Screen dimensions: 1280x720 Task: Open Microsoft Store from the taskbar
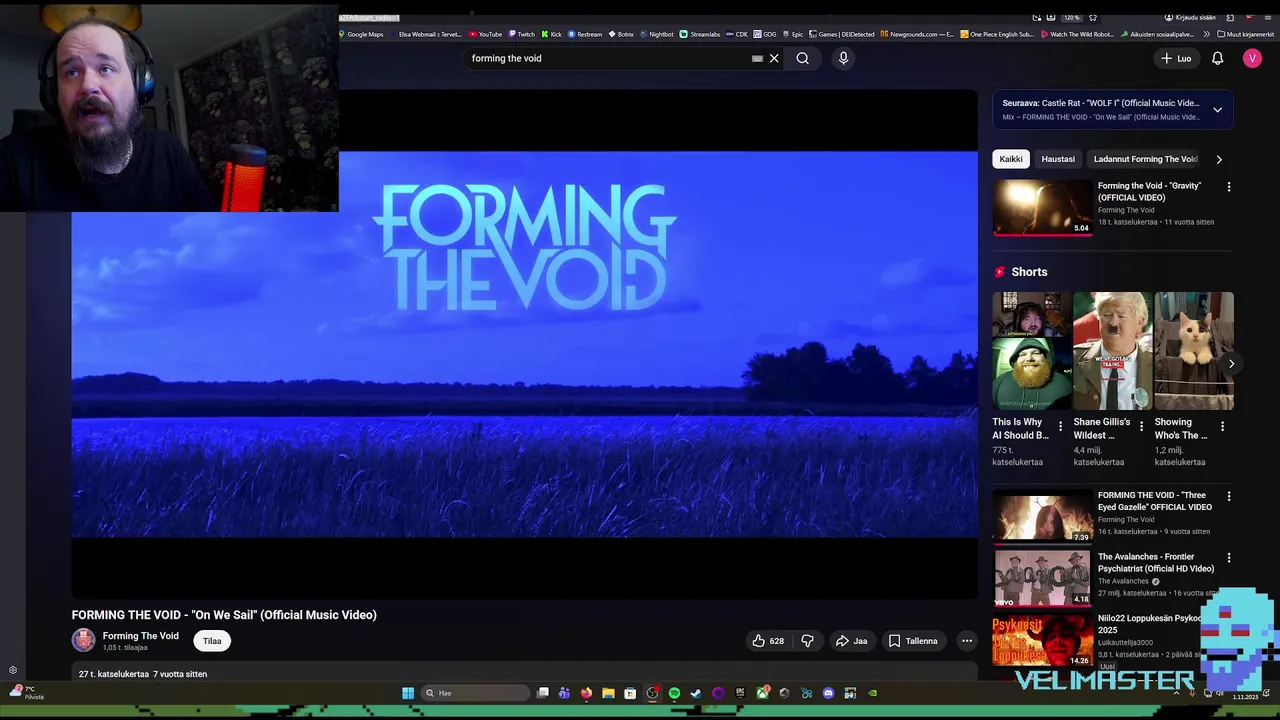(x=630, y=693)
